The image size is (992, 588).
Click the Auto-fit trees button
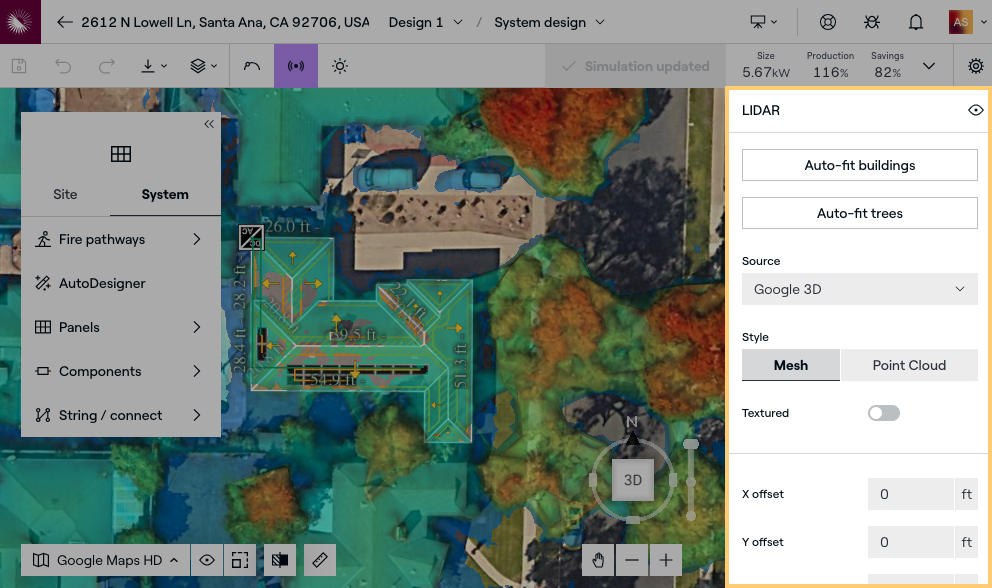(x=859, y=212)
